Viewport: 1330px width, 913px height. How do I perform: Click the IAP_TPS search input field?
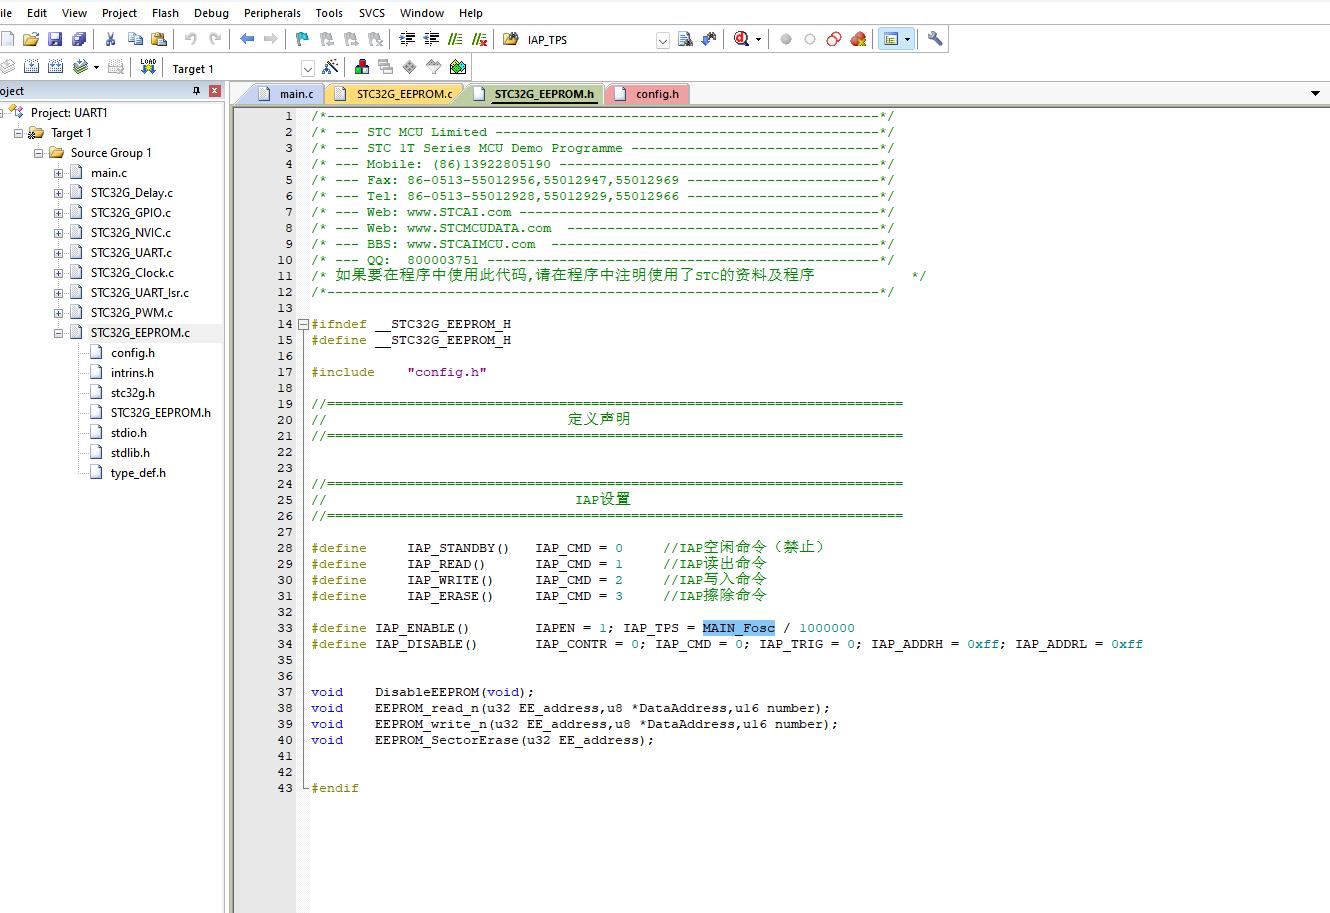[589, 40]
